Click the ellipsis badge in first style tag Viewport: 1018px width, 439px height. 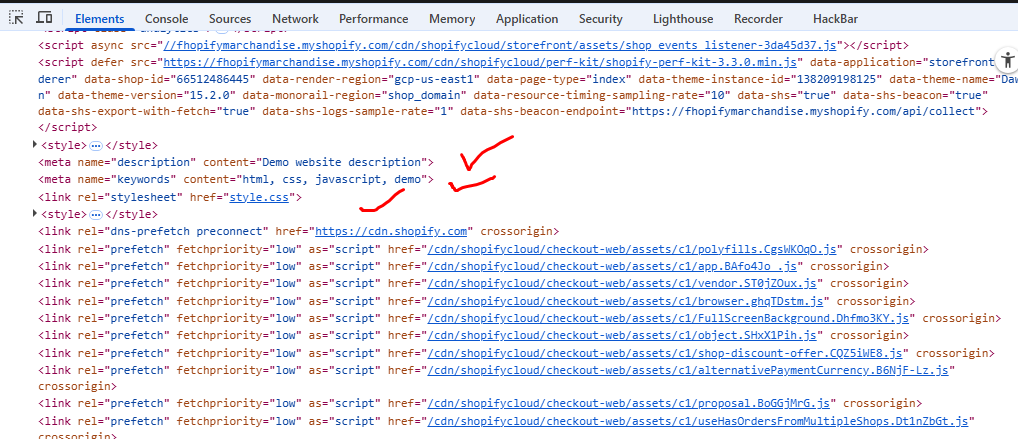(96, 145)
